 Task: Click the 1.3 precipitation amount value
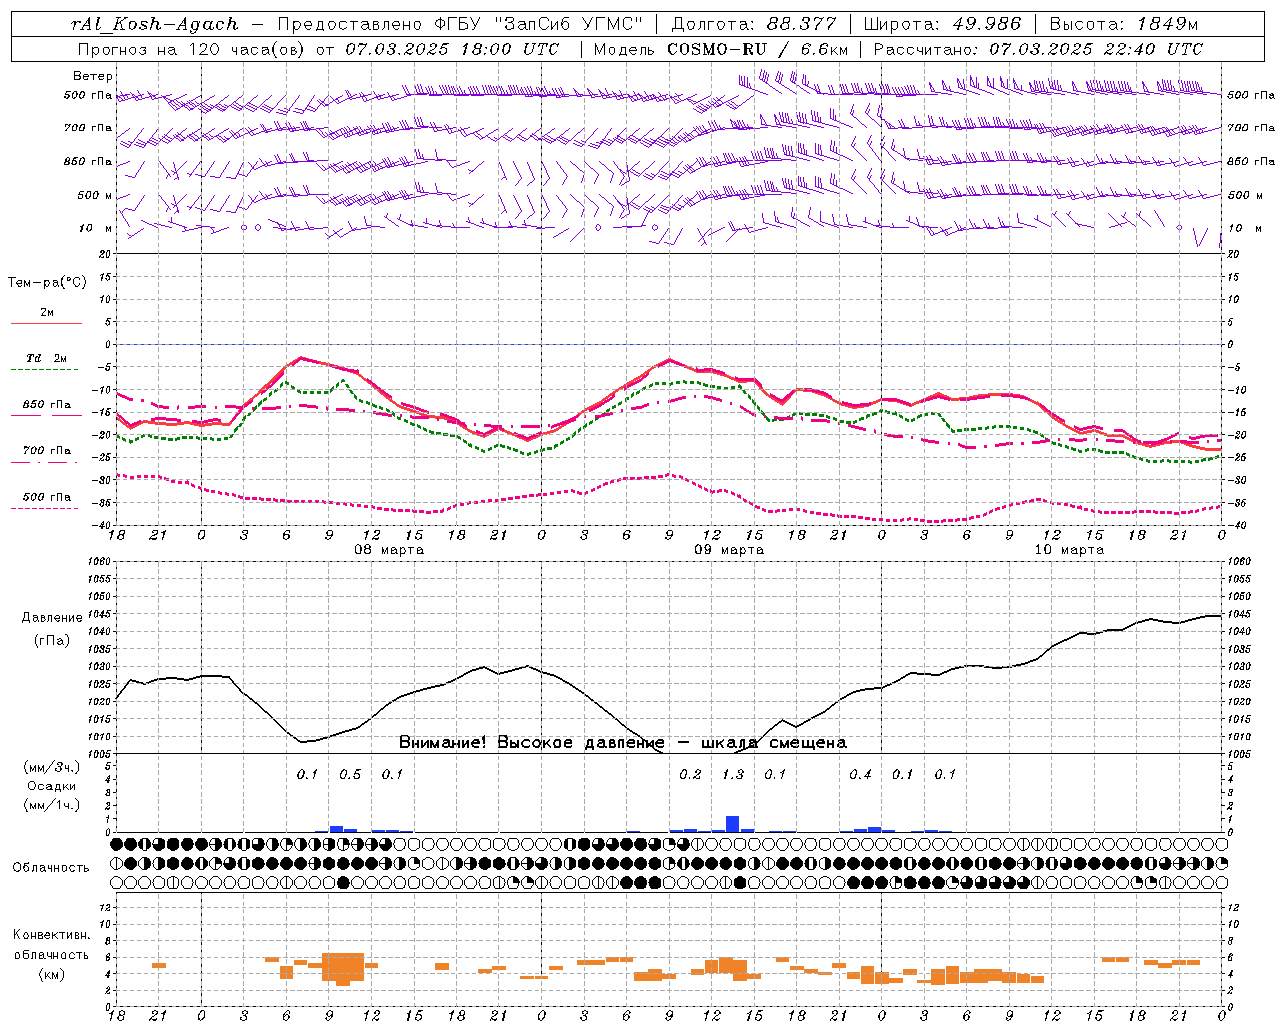(733, 774)
